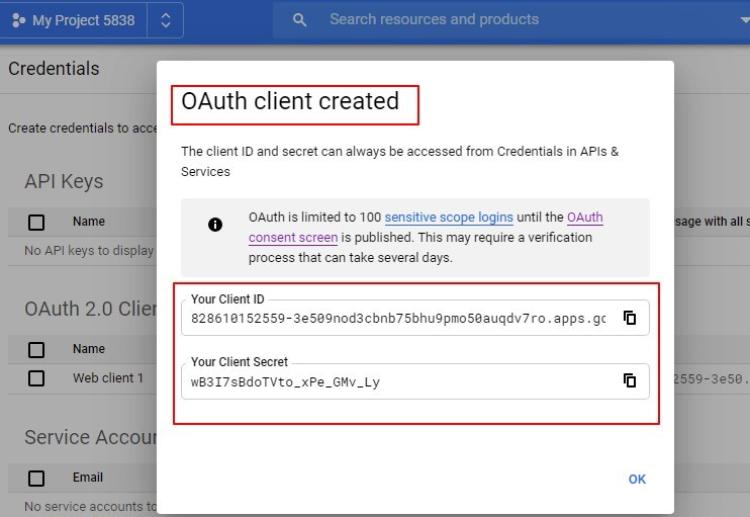The height and width of the screenshot is (517, 750).
Task: Expand the search bar dropdown arrow
Action: (x=744, y=20)
